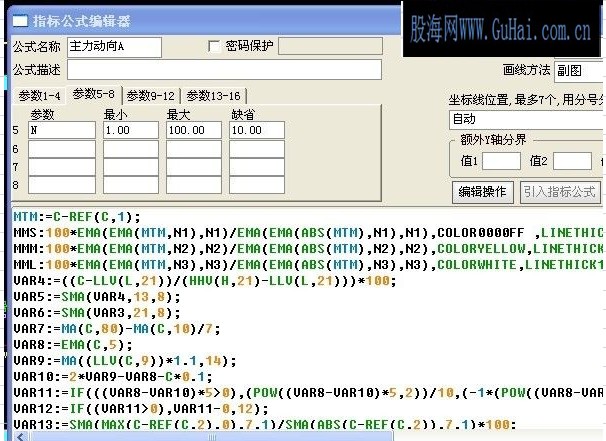Click the 坐标线位置 field showing 自动
606x441 pixels.
tap(526, 119)
